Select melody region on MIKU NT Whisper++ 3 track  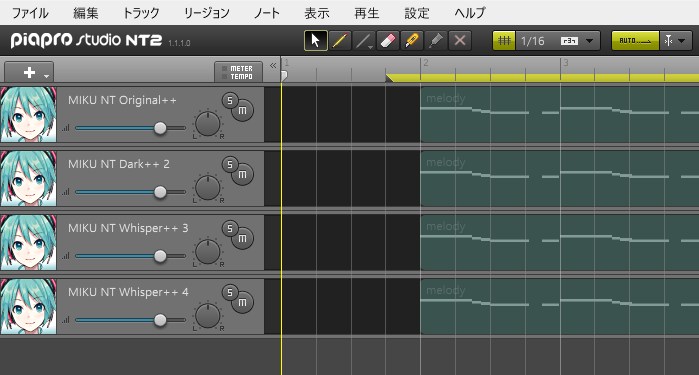[559, 243]
